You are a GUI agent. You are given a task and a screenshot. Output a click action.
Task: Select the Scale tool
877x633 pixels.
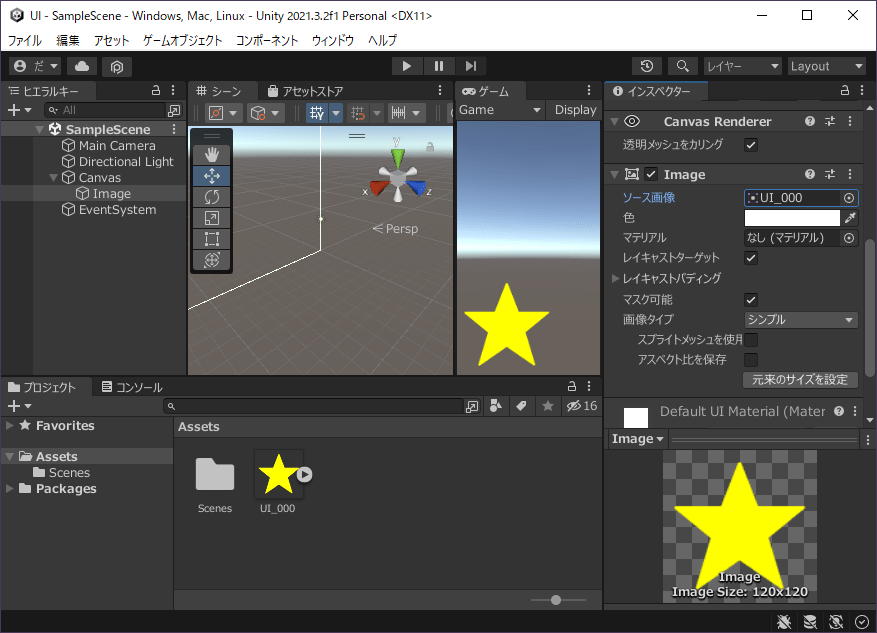(x=211, y=218)
